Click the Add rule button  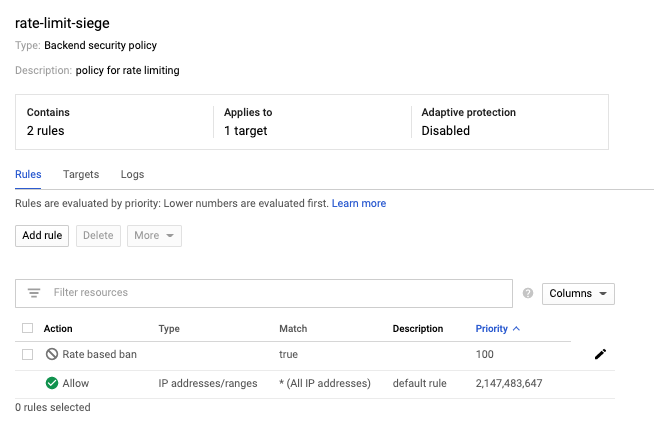(x=42, y=235)
